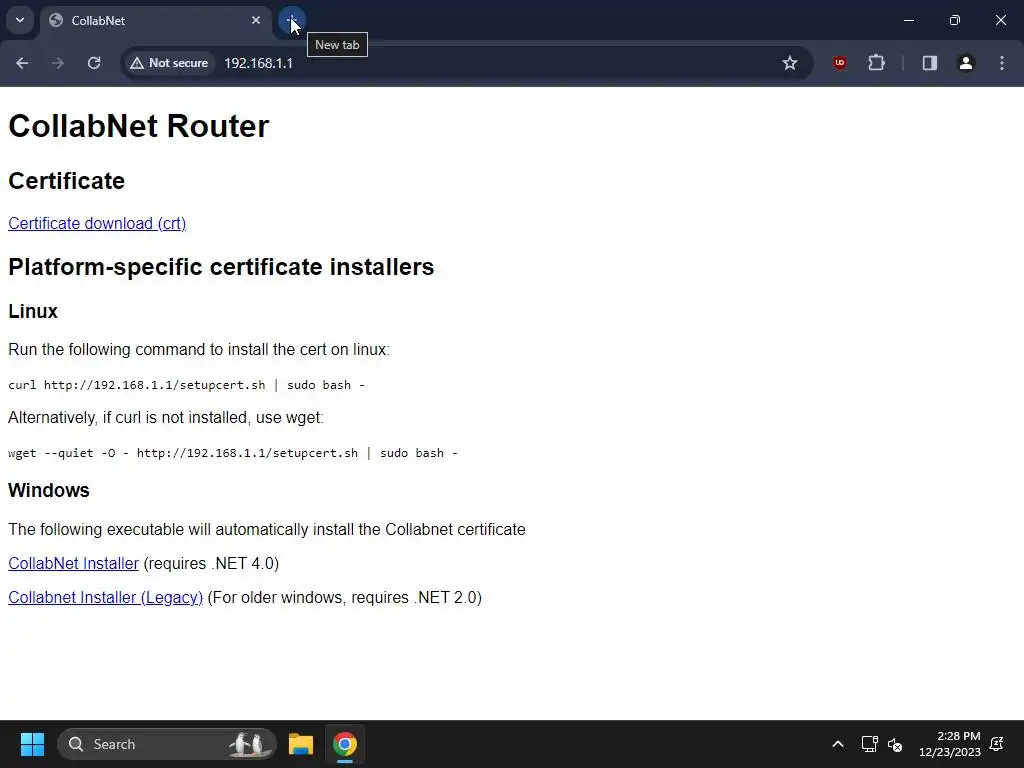Download the certificate via crt link
The width and height of the screenshot is (1024, 768).
click(97, 223)
